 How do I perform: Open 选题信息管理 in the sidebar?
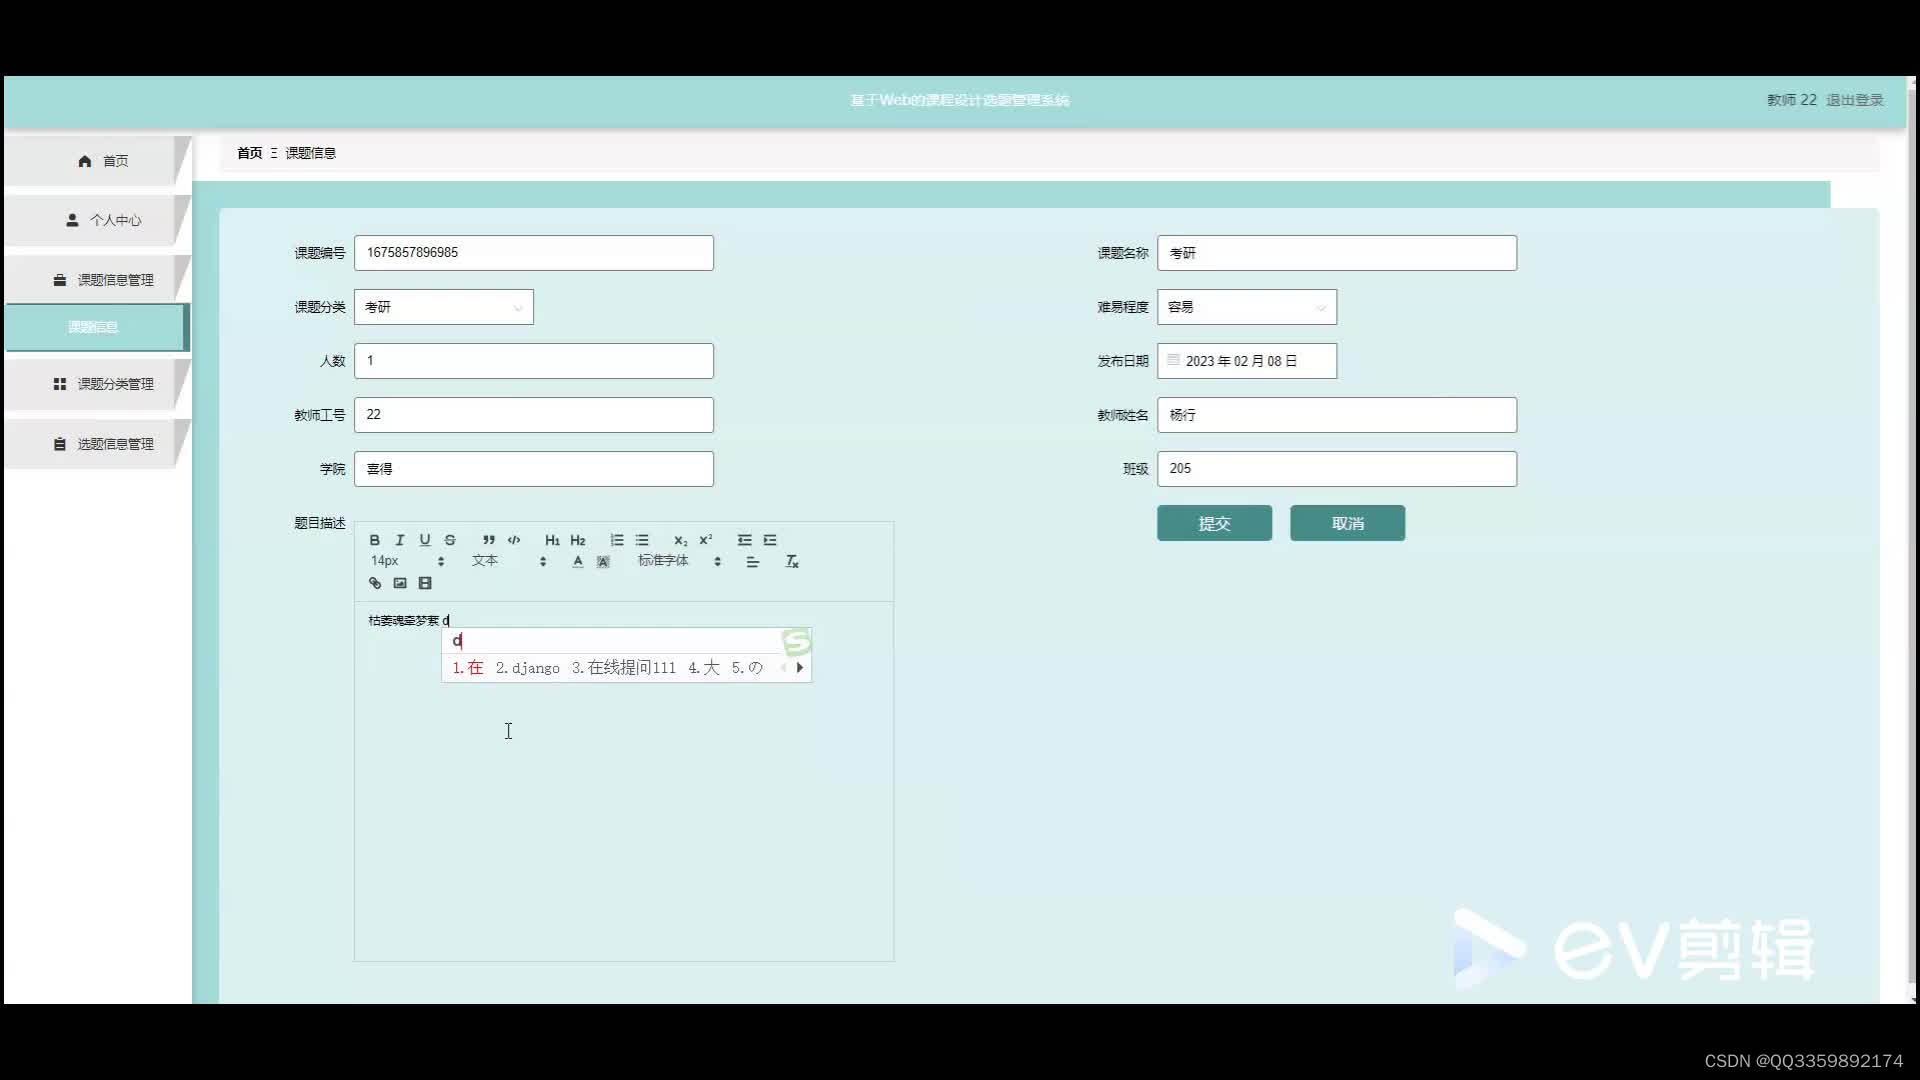[96, 444]
